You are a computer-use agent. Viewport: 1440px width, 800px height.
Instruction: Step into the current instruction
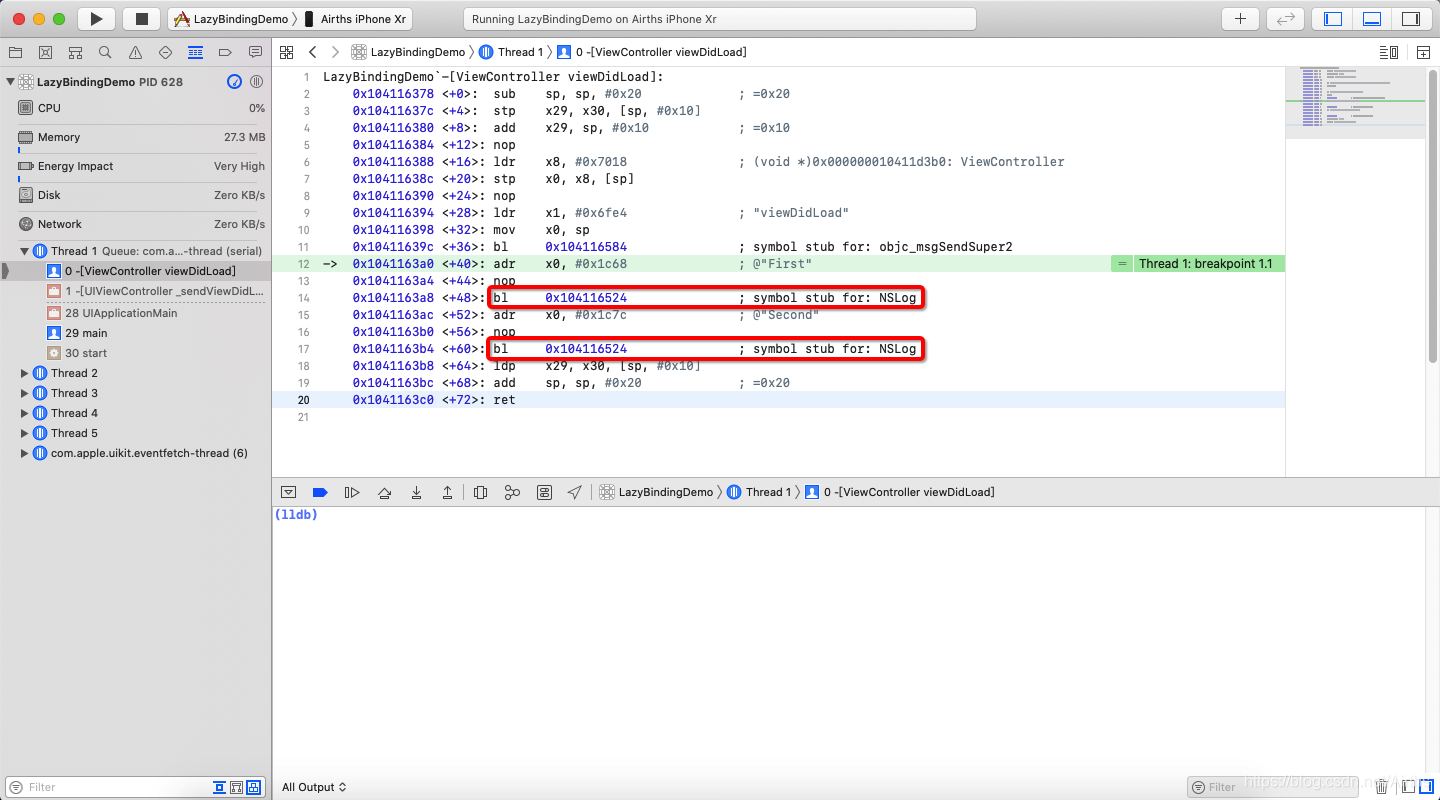click(416, 492)
